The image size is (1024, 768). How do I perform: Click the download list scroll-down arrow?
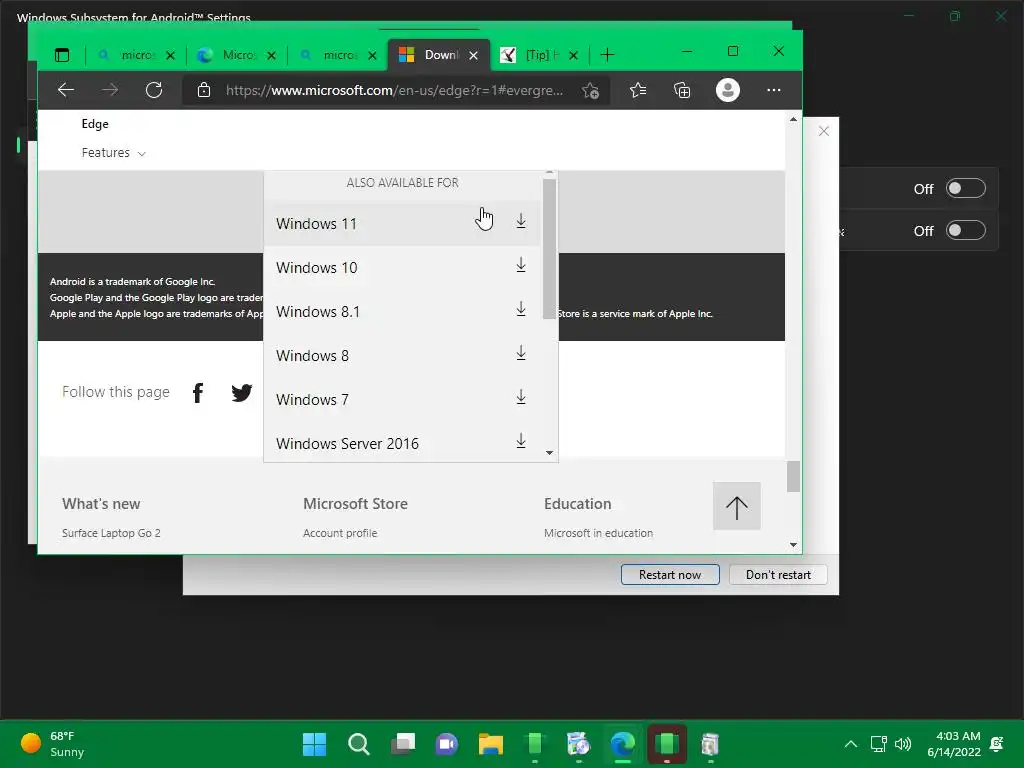point(549,453)
